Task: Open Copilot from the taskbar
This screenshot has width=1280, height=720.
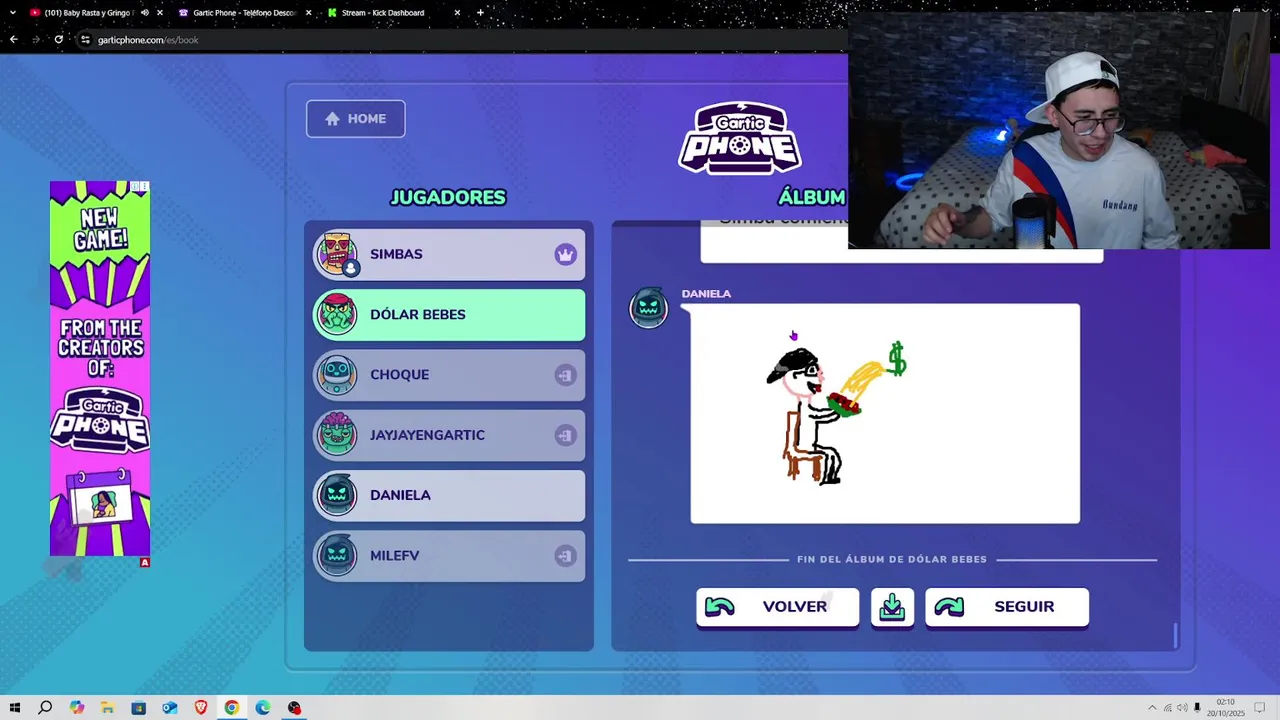Action: pyautogui.click(x=77, y=708)
